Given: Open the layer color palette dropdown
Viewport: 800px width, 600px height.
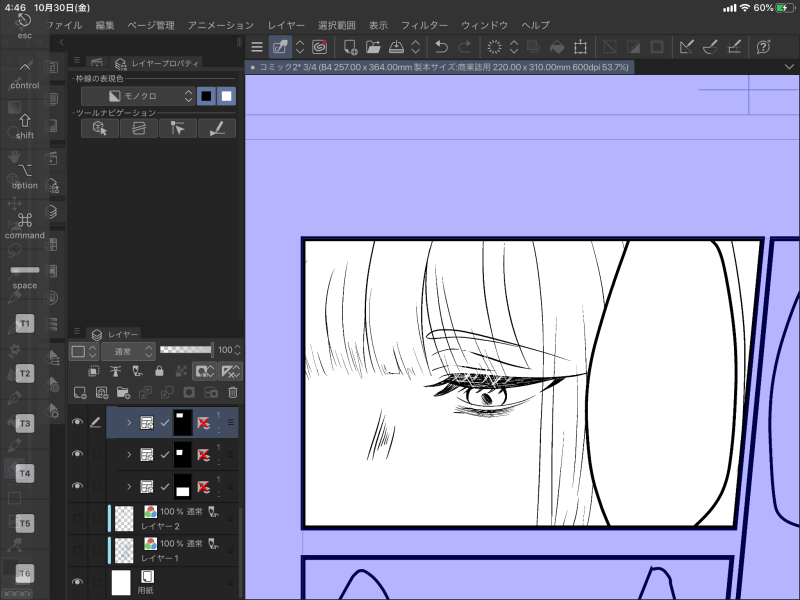Looking at the screenshot, I should pos(85,351).
